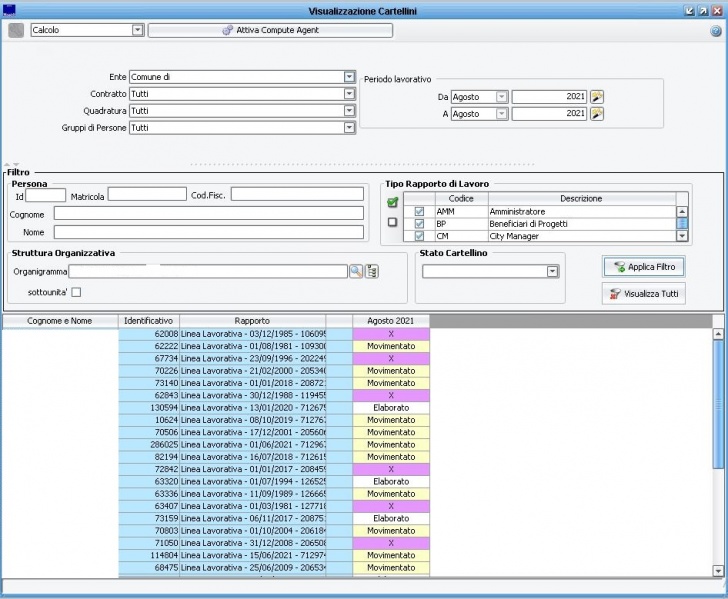Screen dimensions: 728x599
Task: Uncheck the AMM Amministratore row checkbox
Action: click(420, 212)
